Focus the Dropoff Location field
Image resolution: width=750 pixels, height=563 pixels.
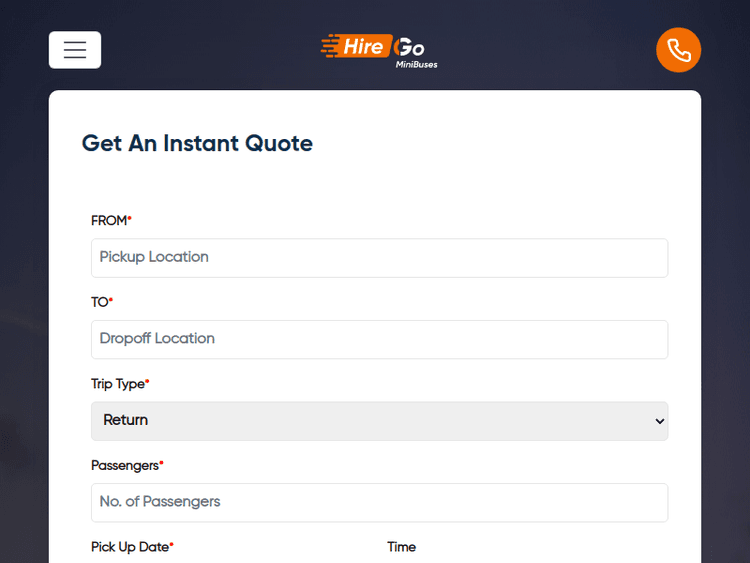click(x=379, y=339)
